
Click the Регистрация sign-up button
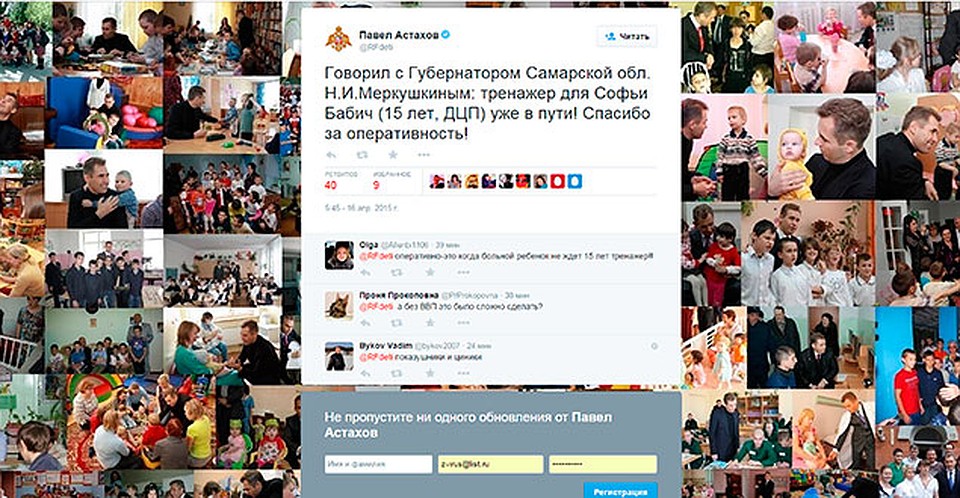pyautogui.click(x=620, y=491)
